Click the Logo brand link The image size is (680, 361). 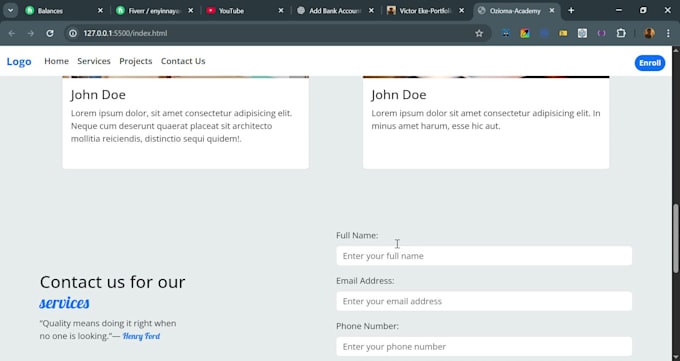coord(19,61)
